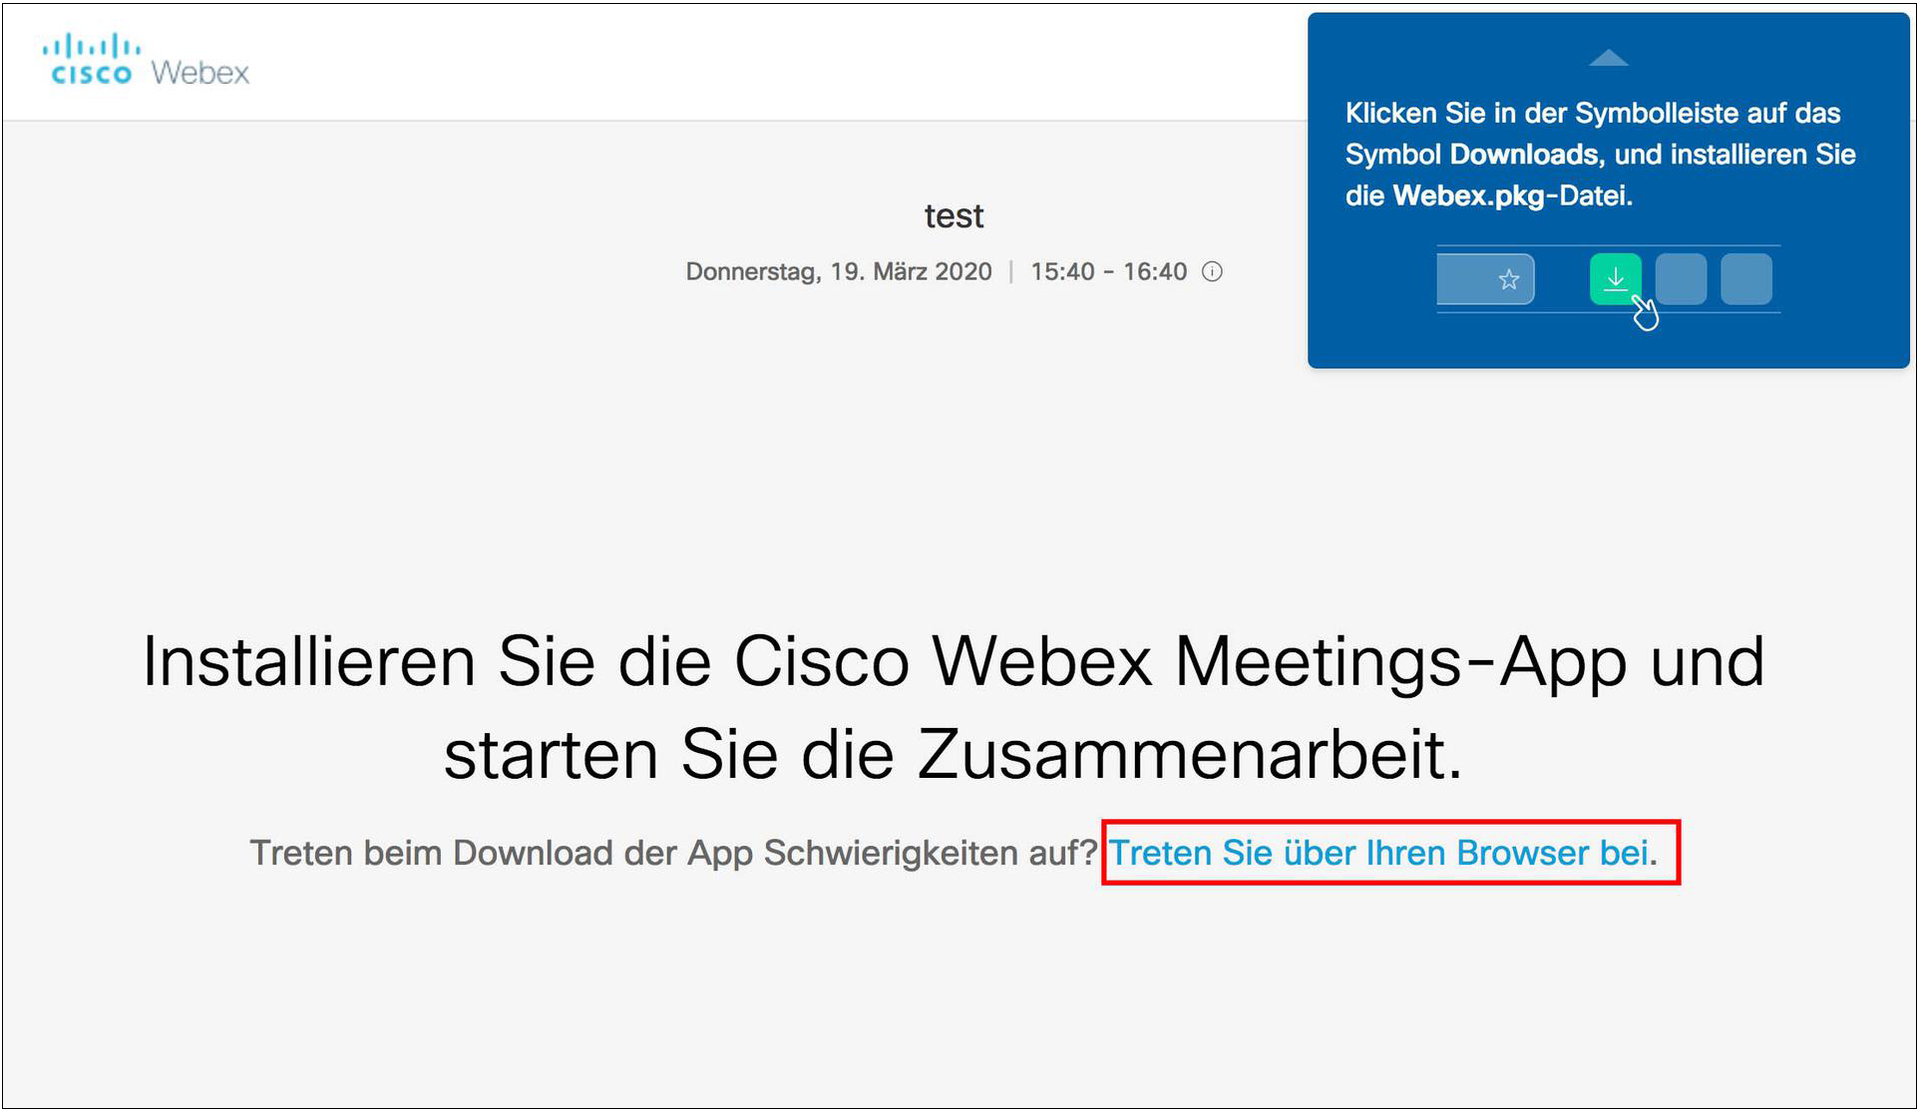Join via 'Treten Sie über Ihren Browser bei' link
1920x1112 pixels.
coord(1379,853)
